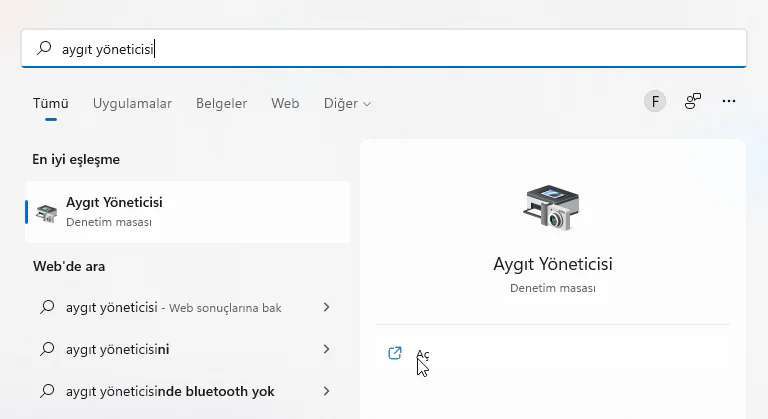
Task: Choose the 'aygıt yöneticisinde bluetooth yok' suggestion
Action: 170,391
